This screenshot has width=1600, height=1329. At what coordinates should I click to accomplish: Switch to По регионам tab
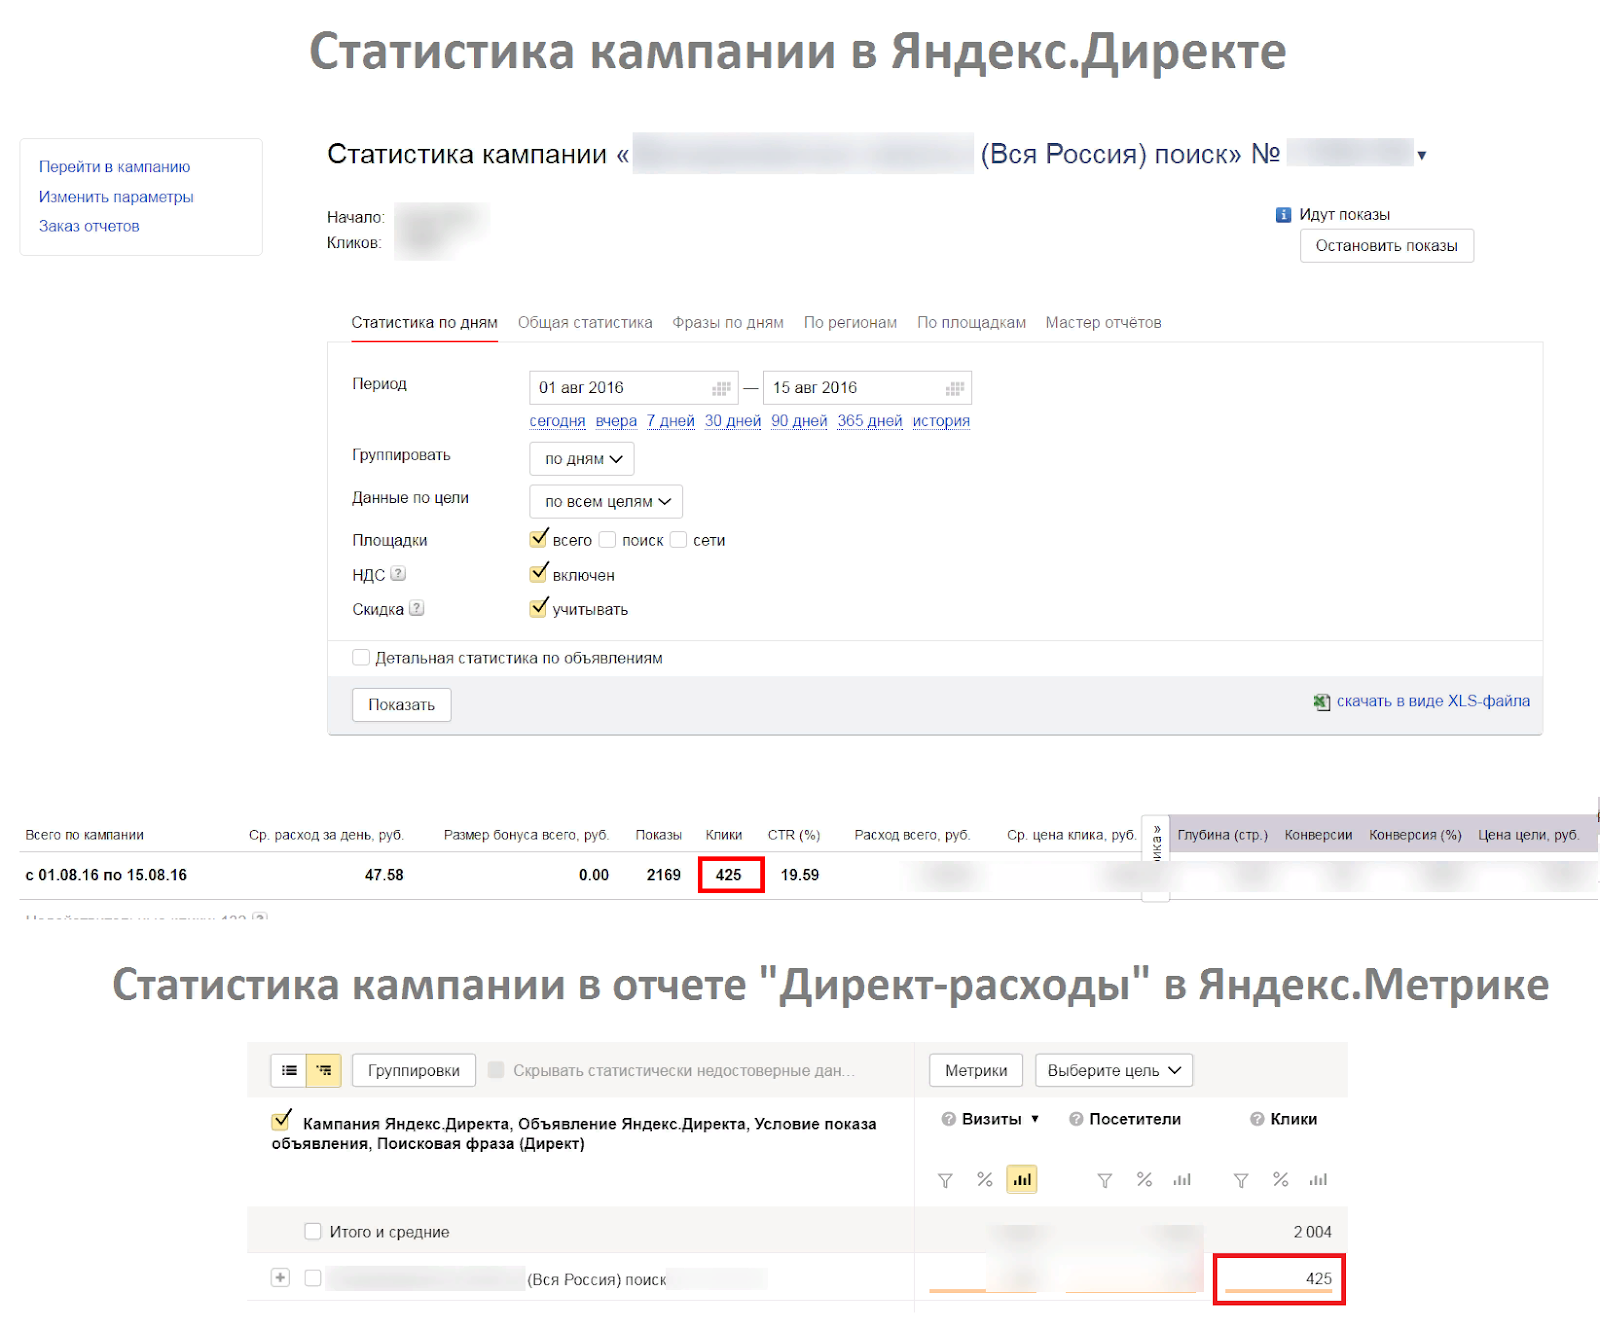[850, 322]
